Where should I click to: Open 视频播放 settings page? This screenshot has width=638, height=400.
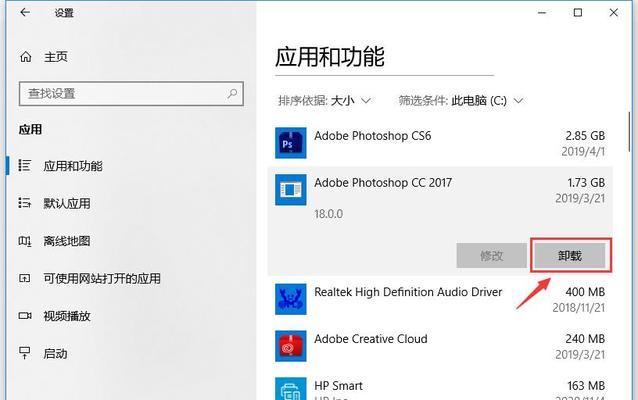pyautogui.click(x=67, y=316)
